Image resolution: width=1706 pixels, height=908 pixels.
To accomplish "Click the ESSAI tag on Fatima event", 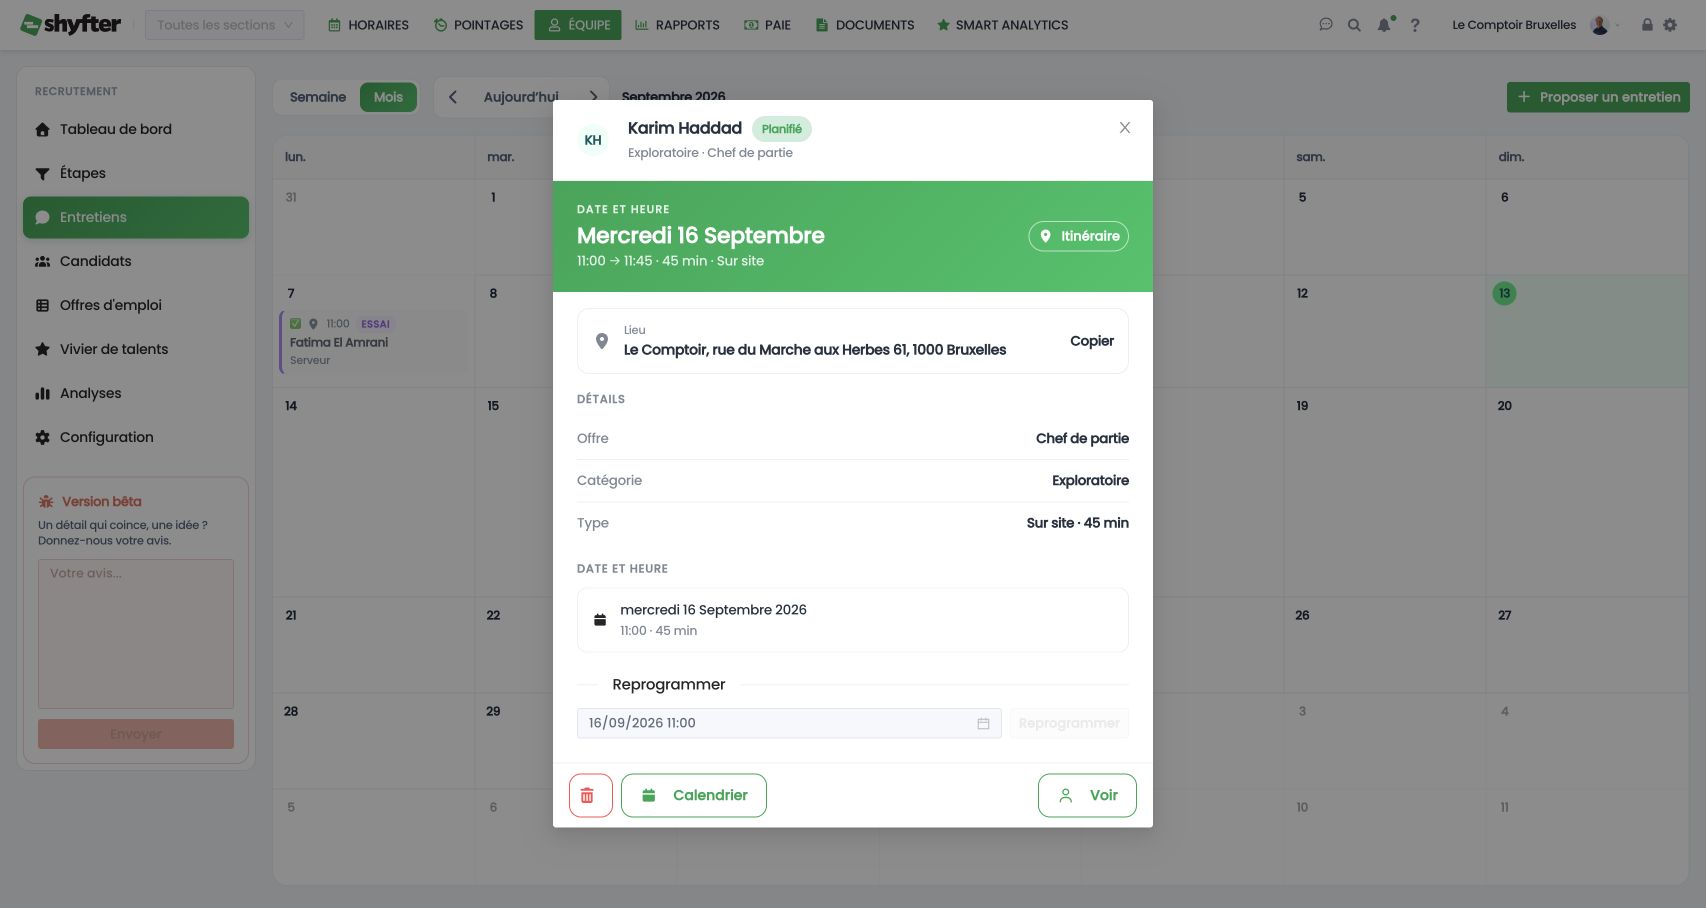I will click(375, 324).
